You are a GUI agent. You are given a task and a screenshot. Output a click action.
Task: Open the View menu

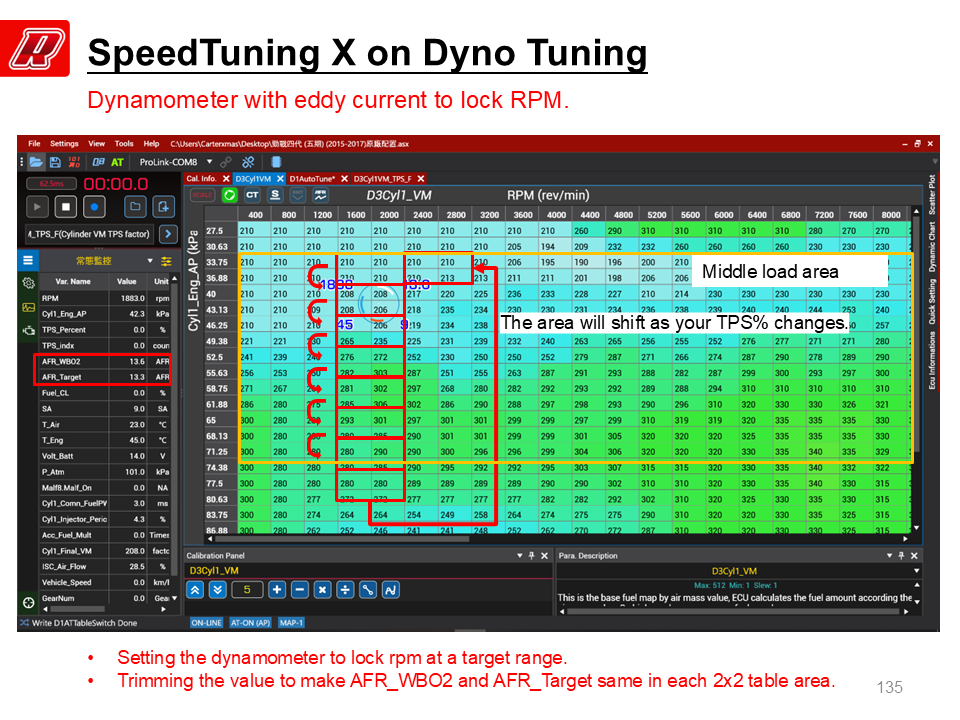pyautogui.click(x=97, y=144)
